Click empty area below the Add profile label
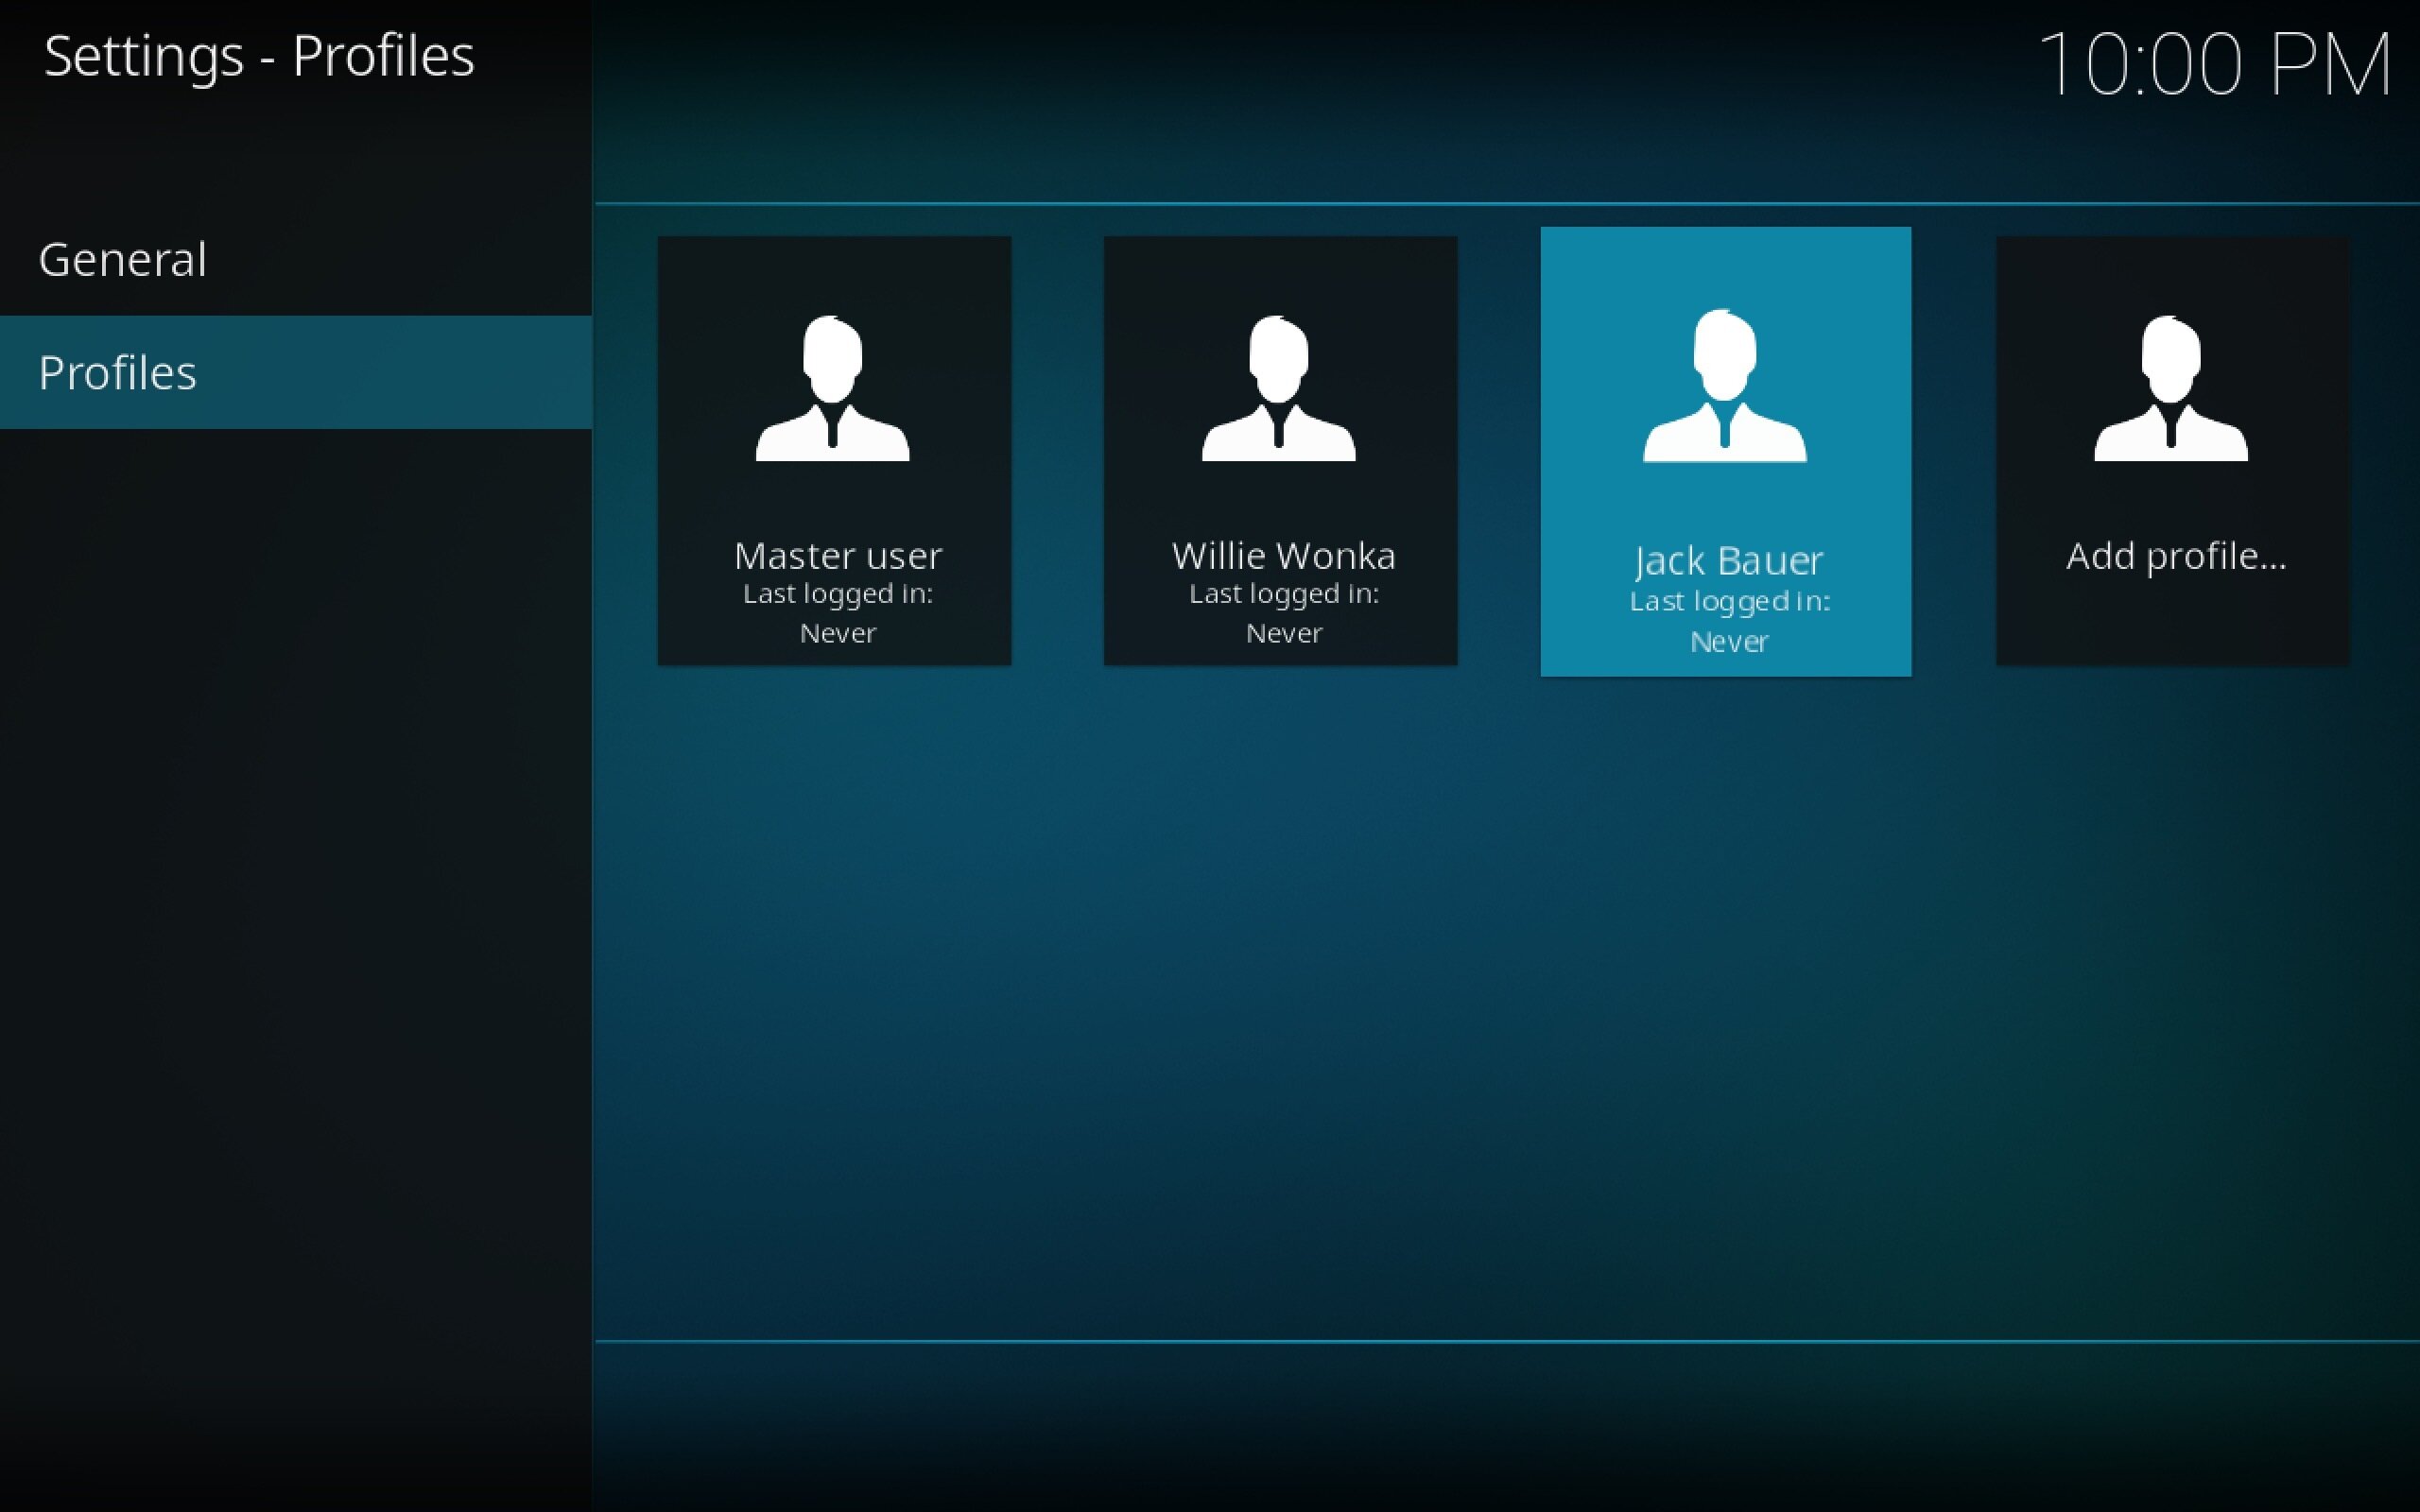The height and width of the screenshot is (1512, 2420). click(x=2172, y=622)
